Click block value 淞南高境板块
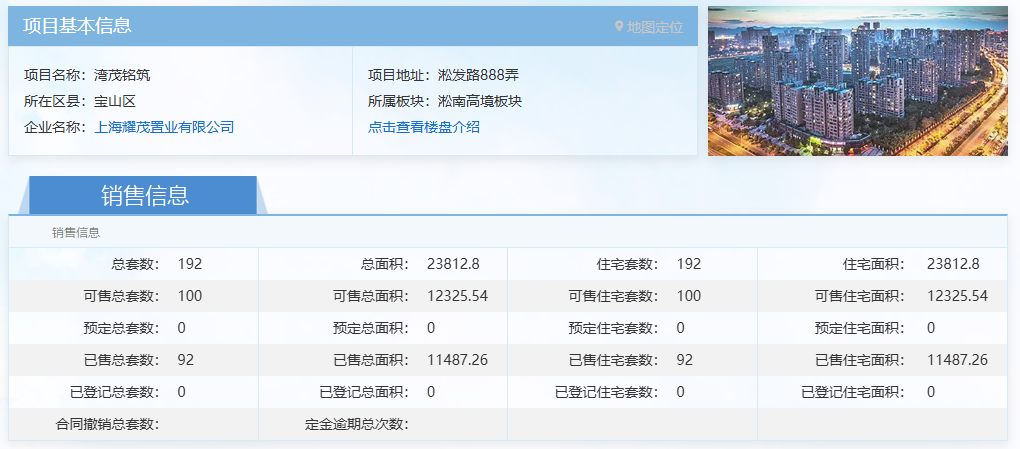1020x449 pixels. point(480,101)
